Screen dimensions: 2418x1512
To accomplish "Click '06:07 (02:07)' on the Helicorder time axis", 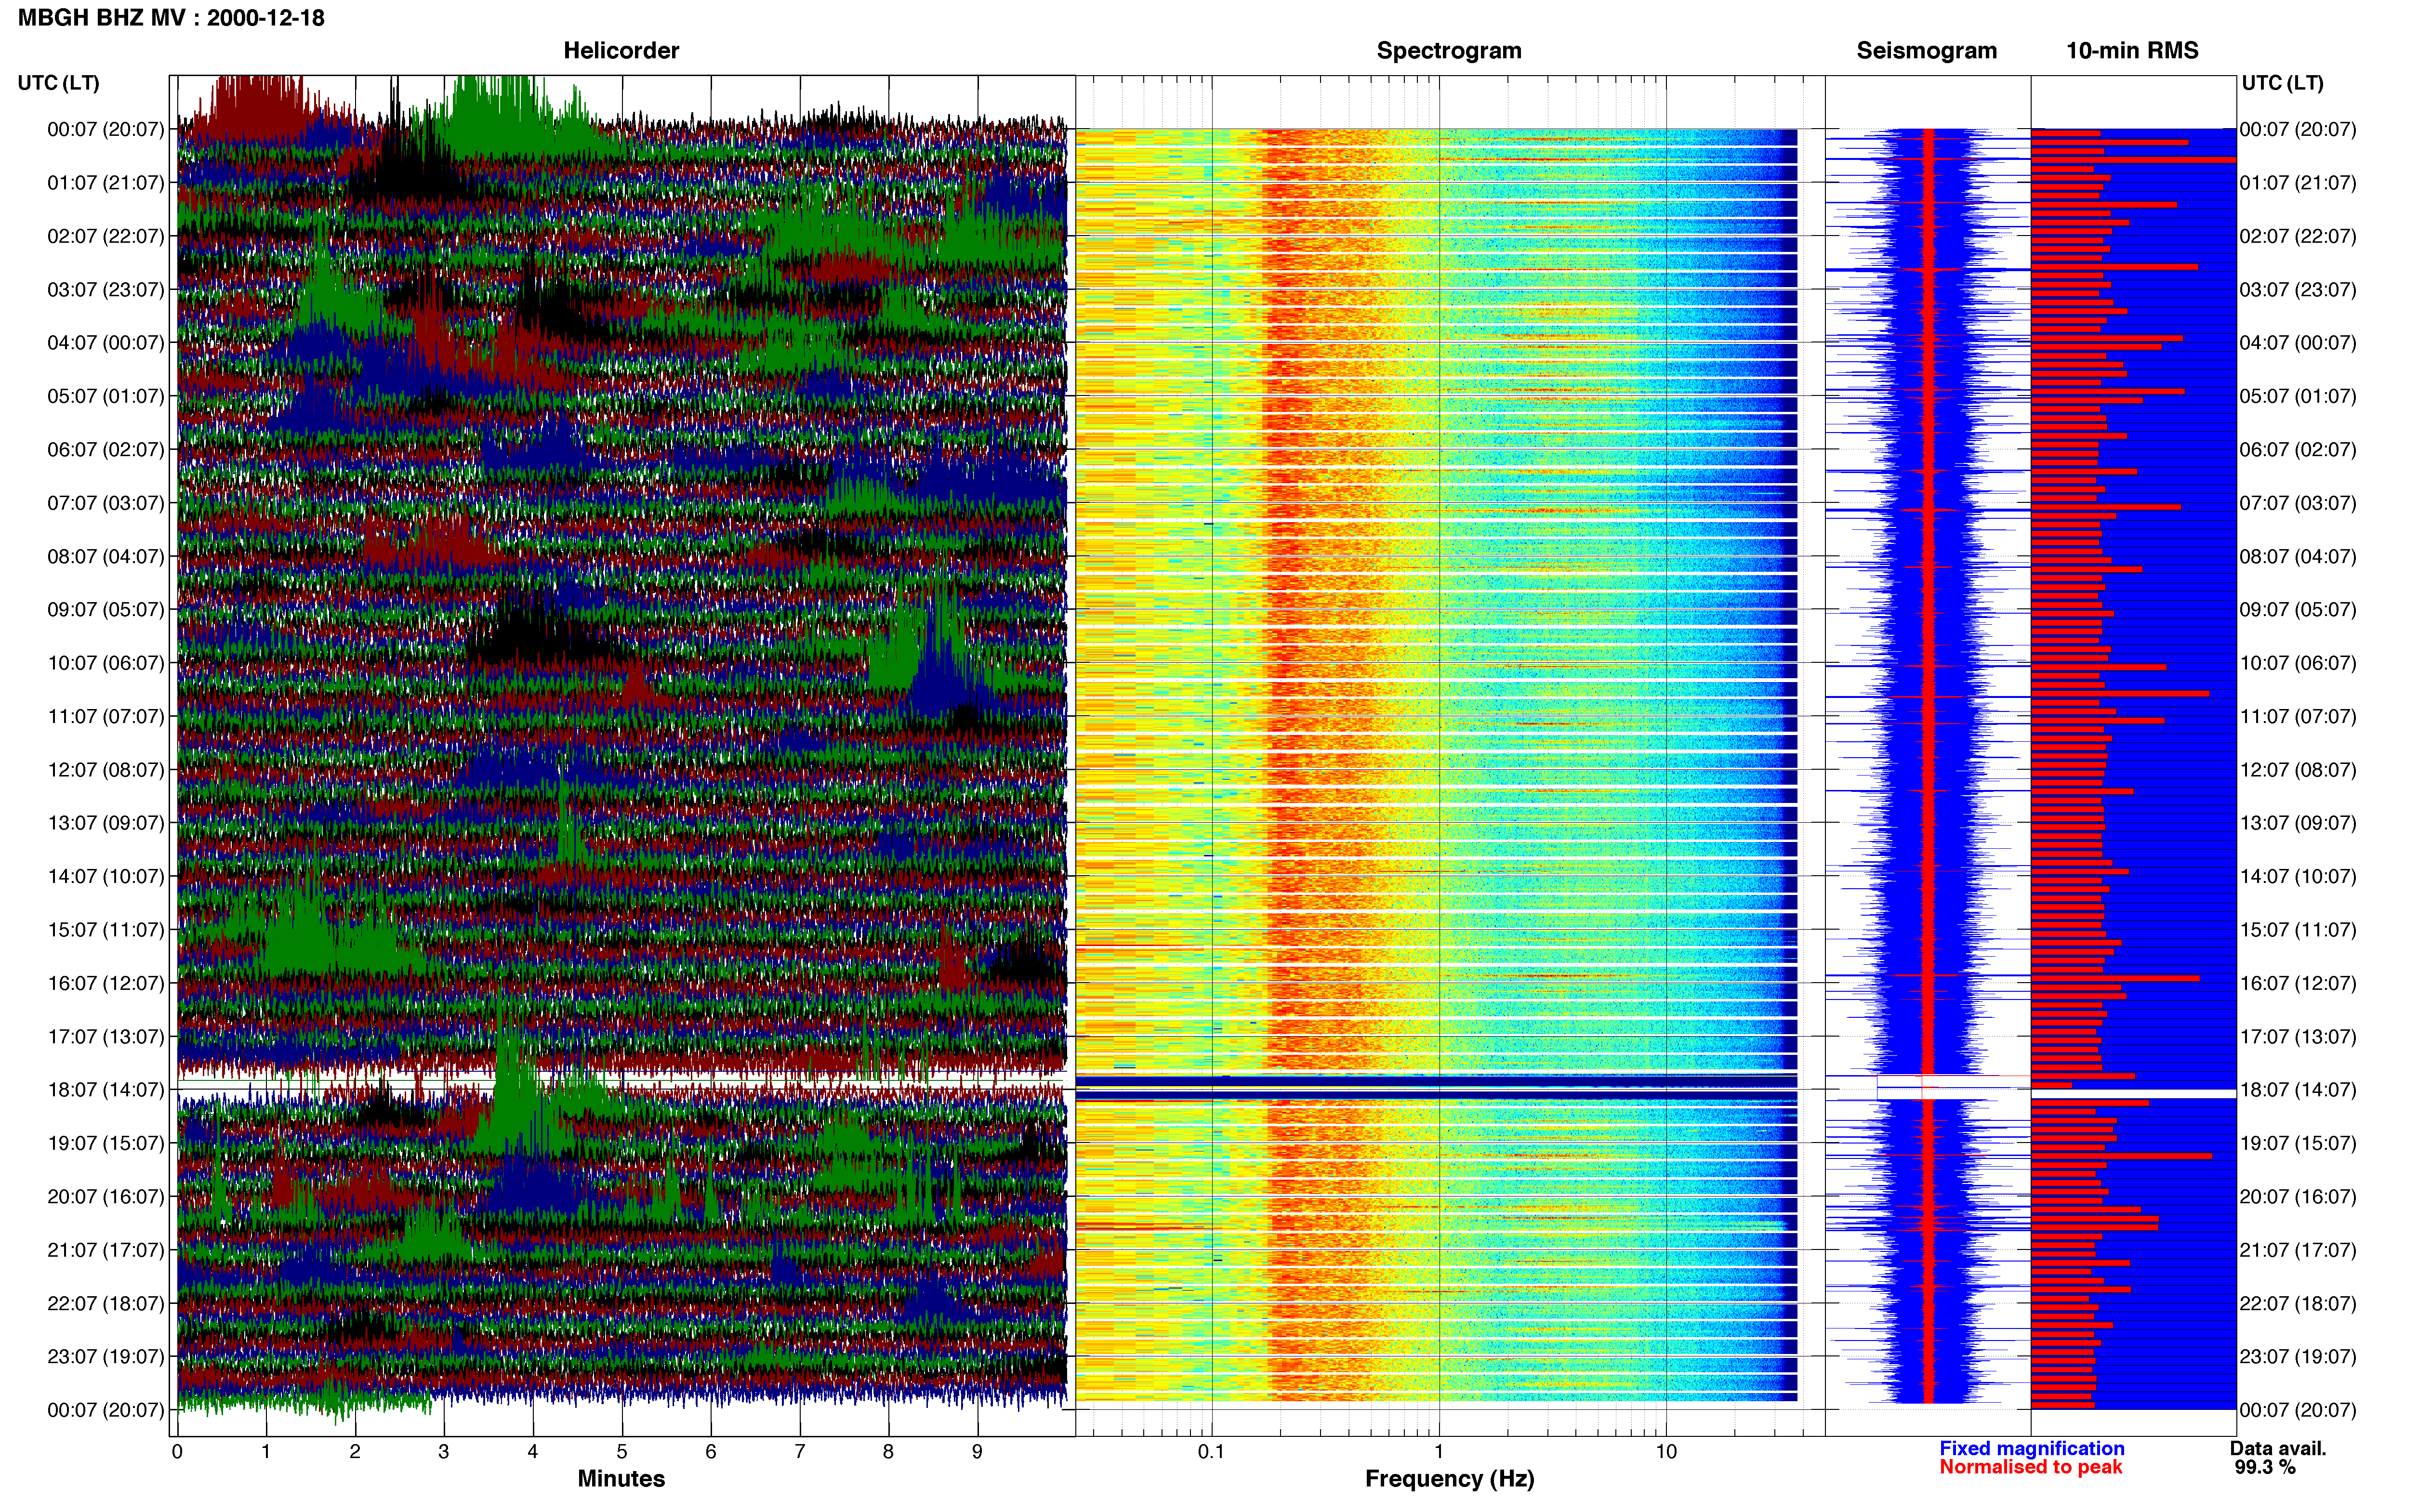I will coord(106,450).
